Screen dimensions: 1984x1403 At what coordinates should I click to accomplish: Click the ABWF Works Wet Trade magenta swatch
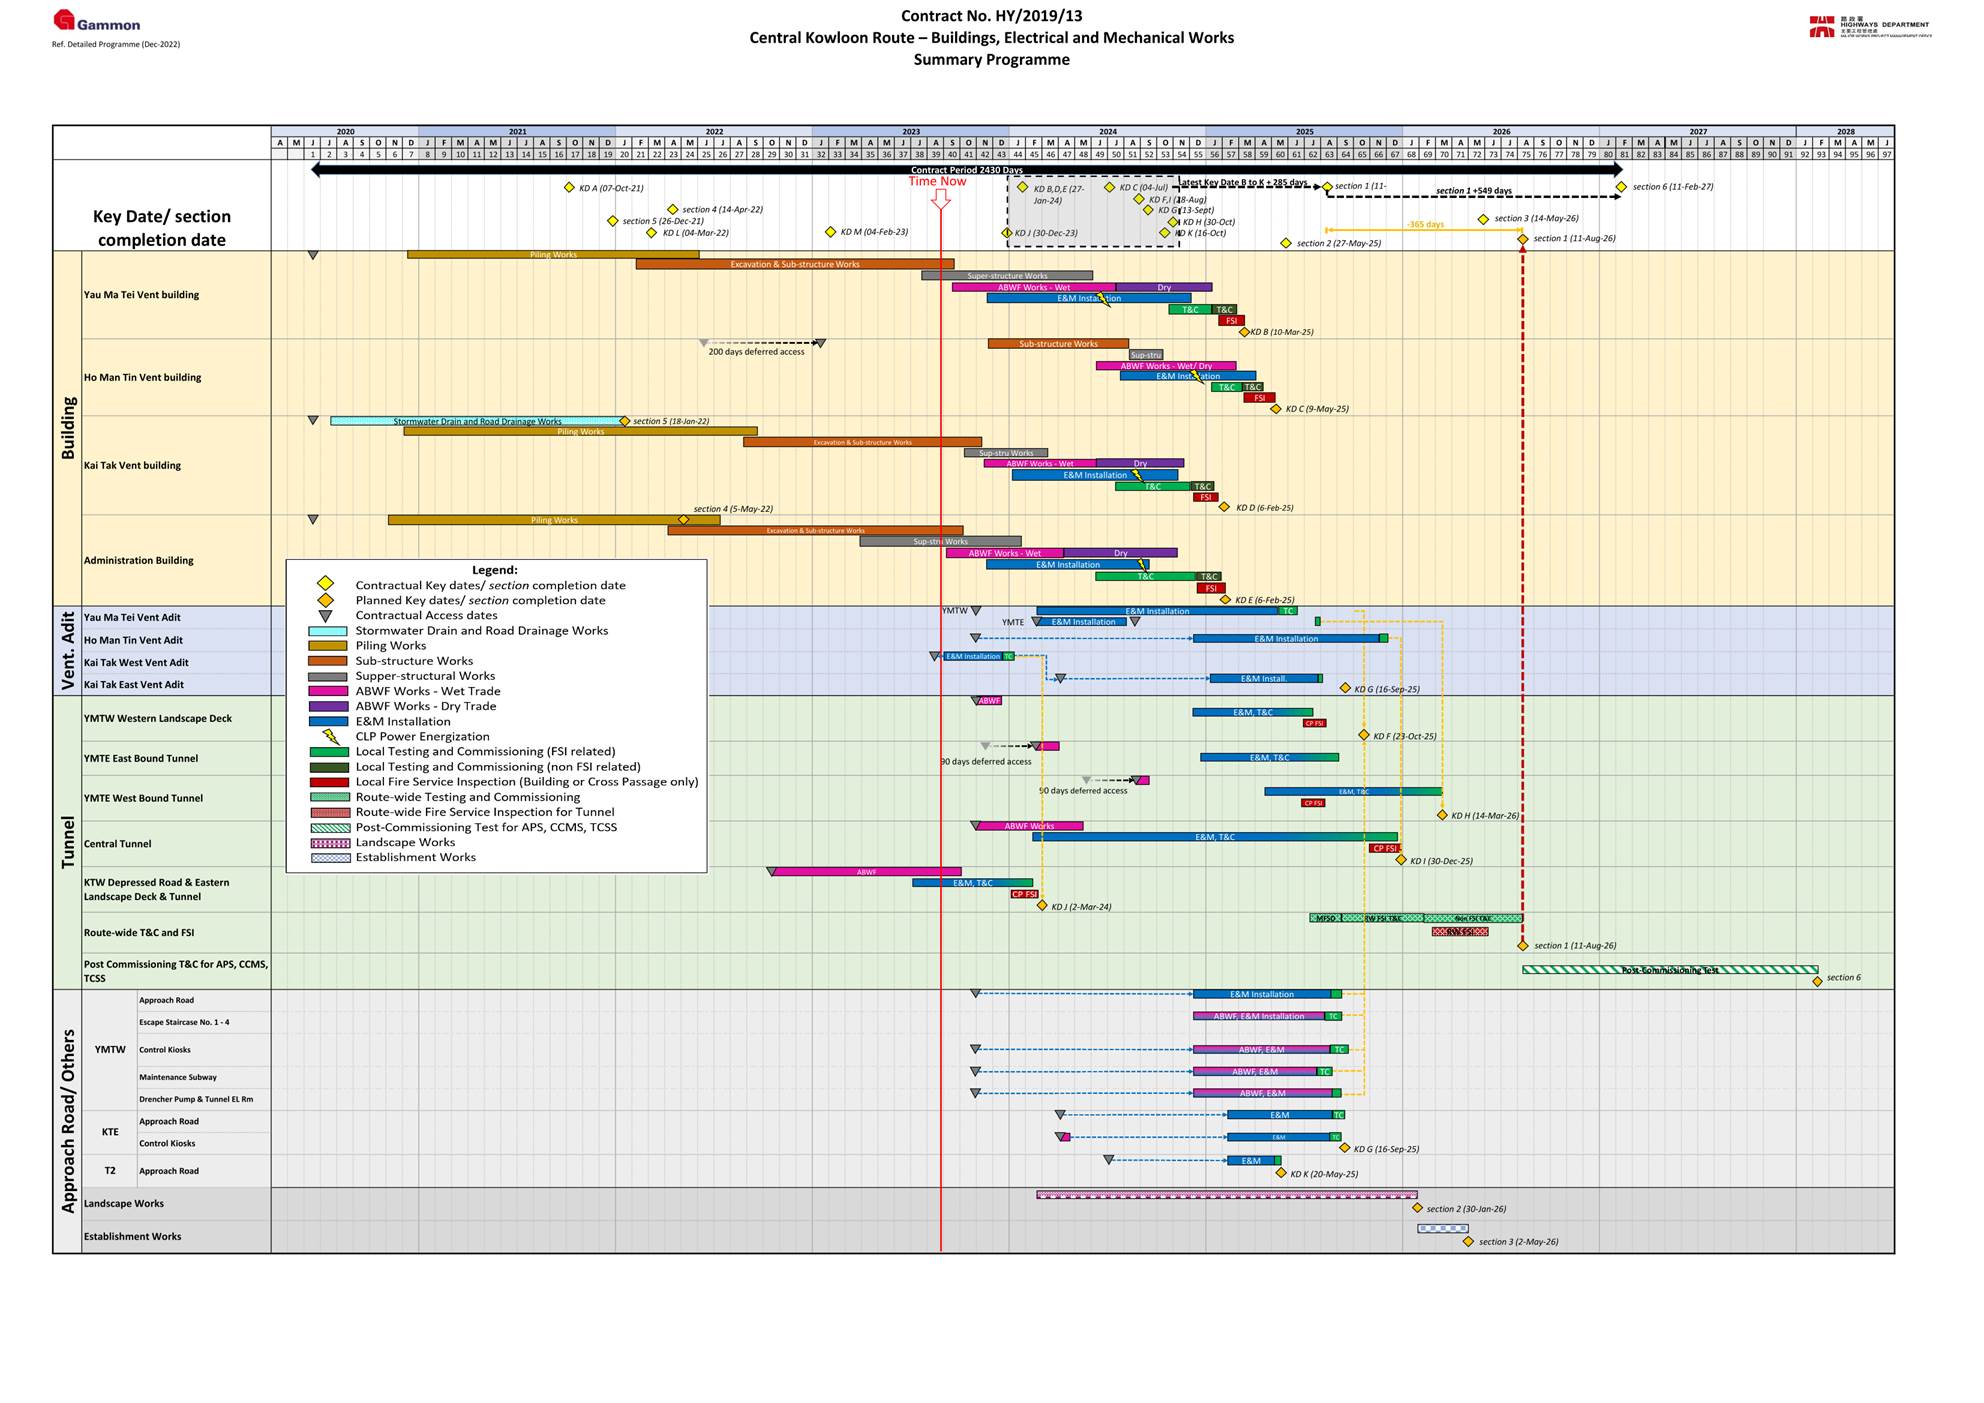pyautogui.click(x=328, y=691)
